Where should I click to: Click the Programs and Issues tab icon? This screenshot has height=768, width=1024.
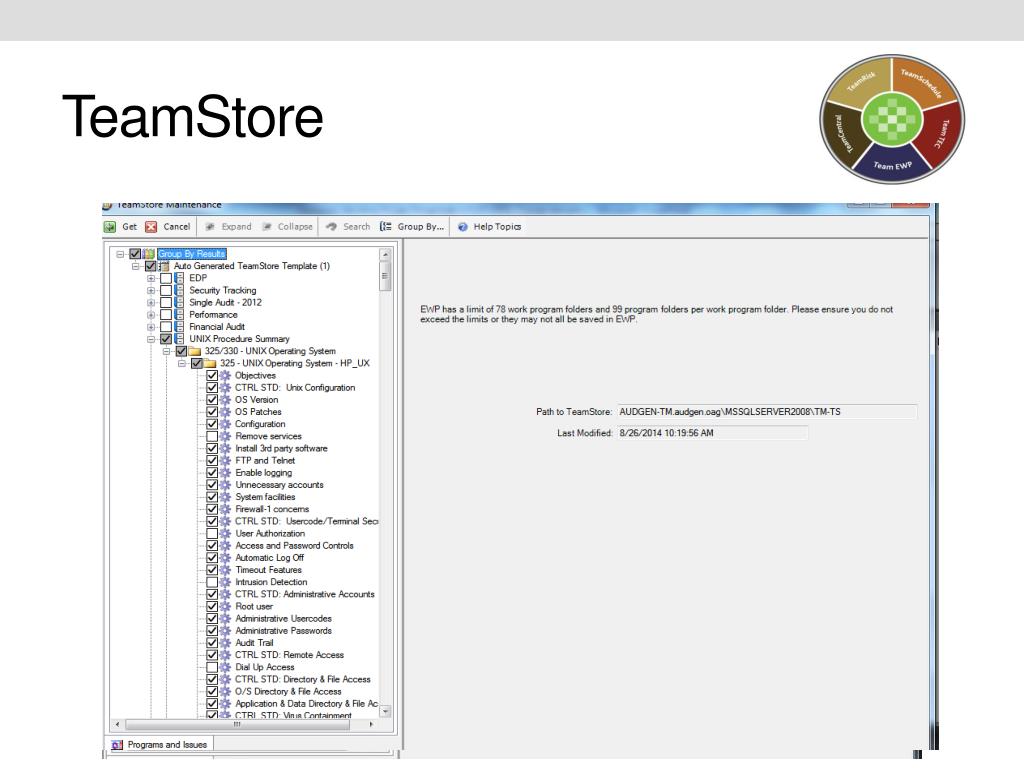[117, 744]
